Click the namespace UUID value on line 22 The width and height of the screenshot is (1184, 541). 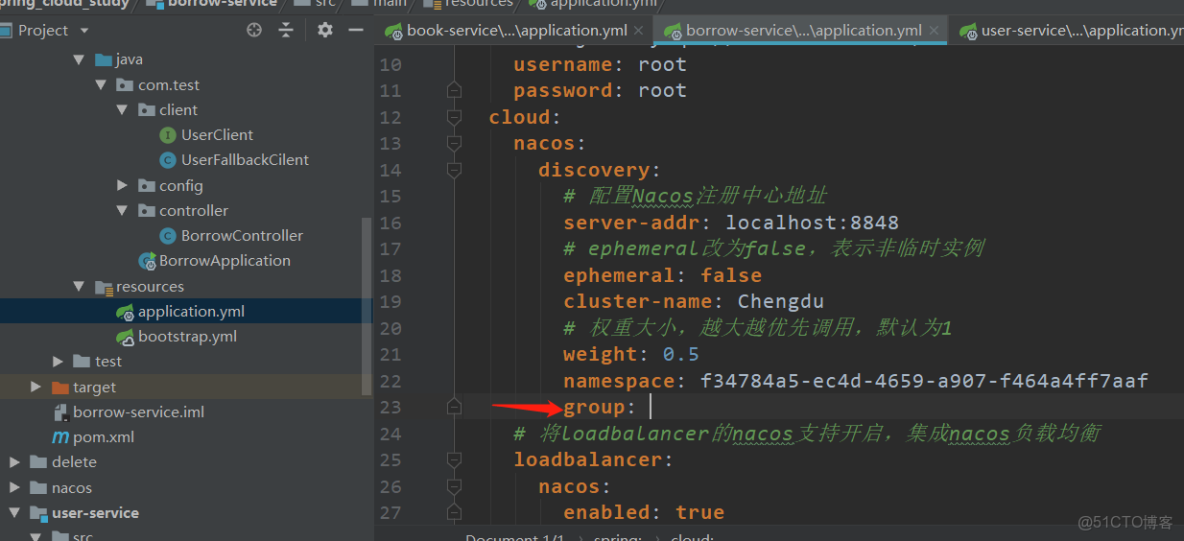tap(924, 381)
